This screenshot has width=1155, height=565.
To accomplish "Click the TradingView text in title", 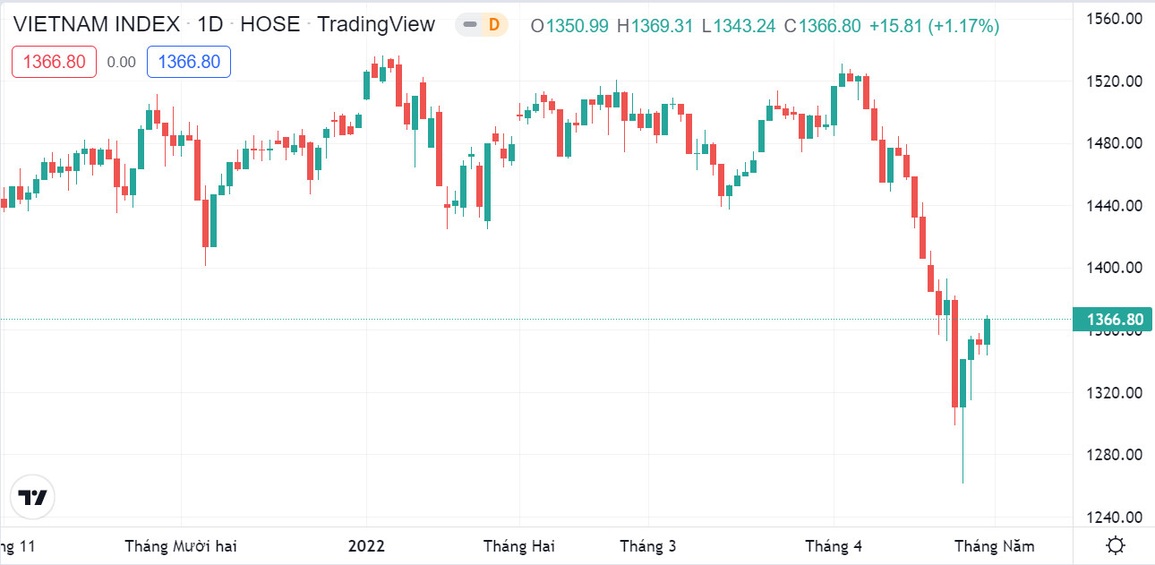I will pos(376,25).
